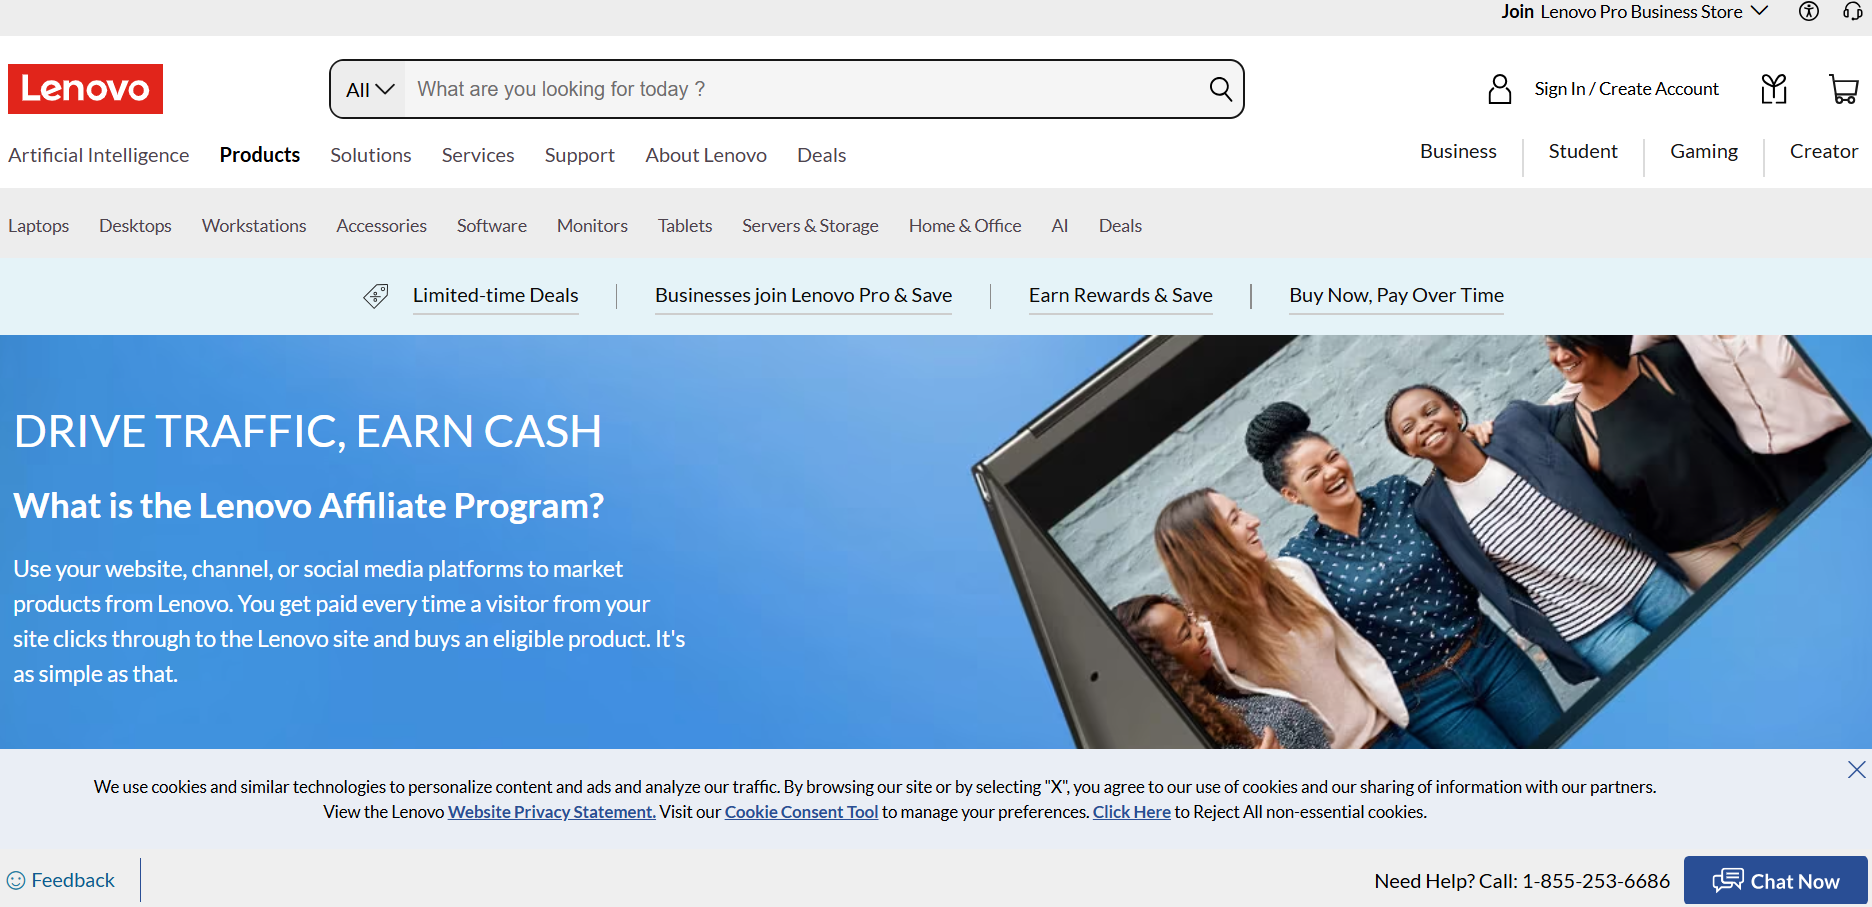Open the Products menu
Screen dimensions: 1872x907
[x=259, y=155]
